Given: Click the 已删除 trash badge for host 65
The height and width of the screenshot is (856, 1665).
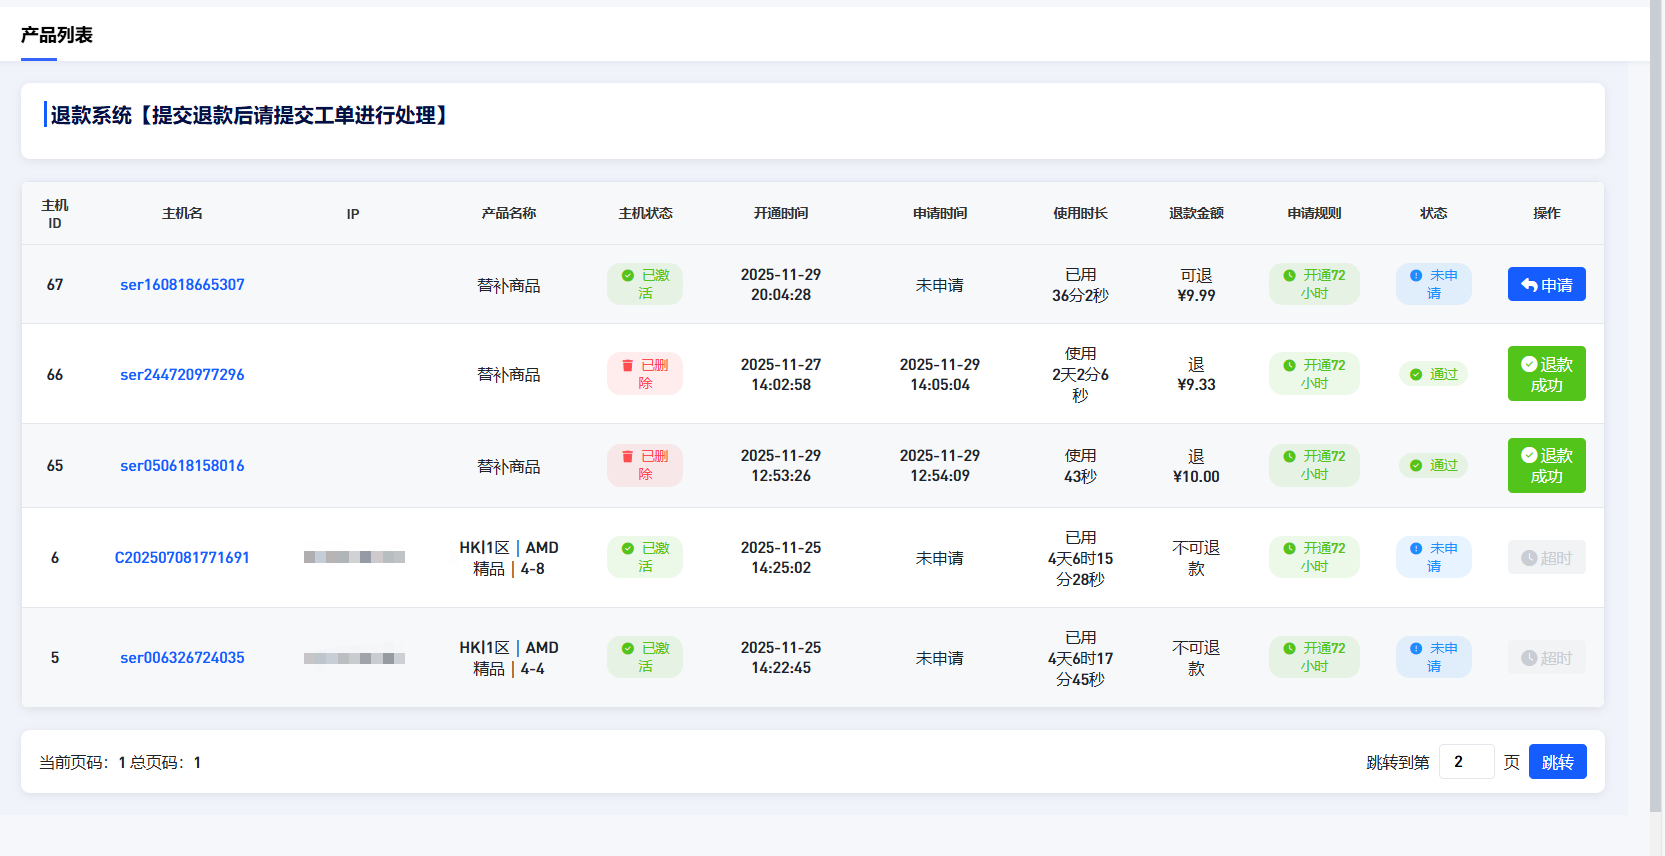Looking at the screenshot, I should click(645, 466).
